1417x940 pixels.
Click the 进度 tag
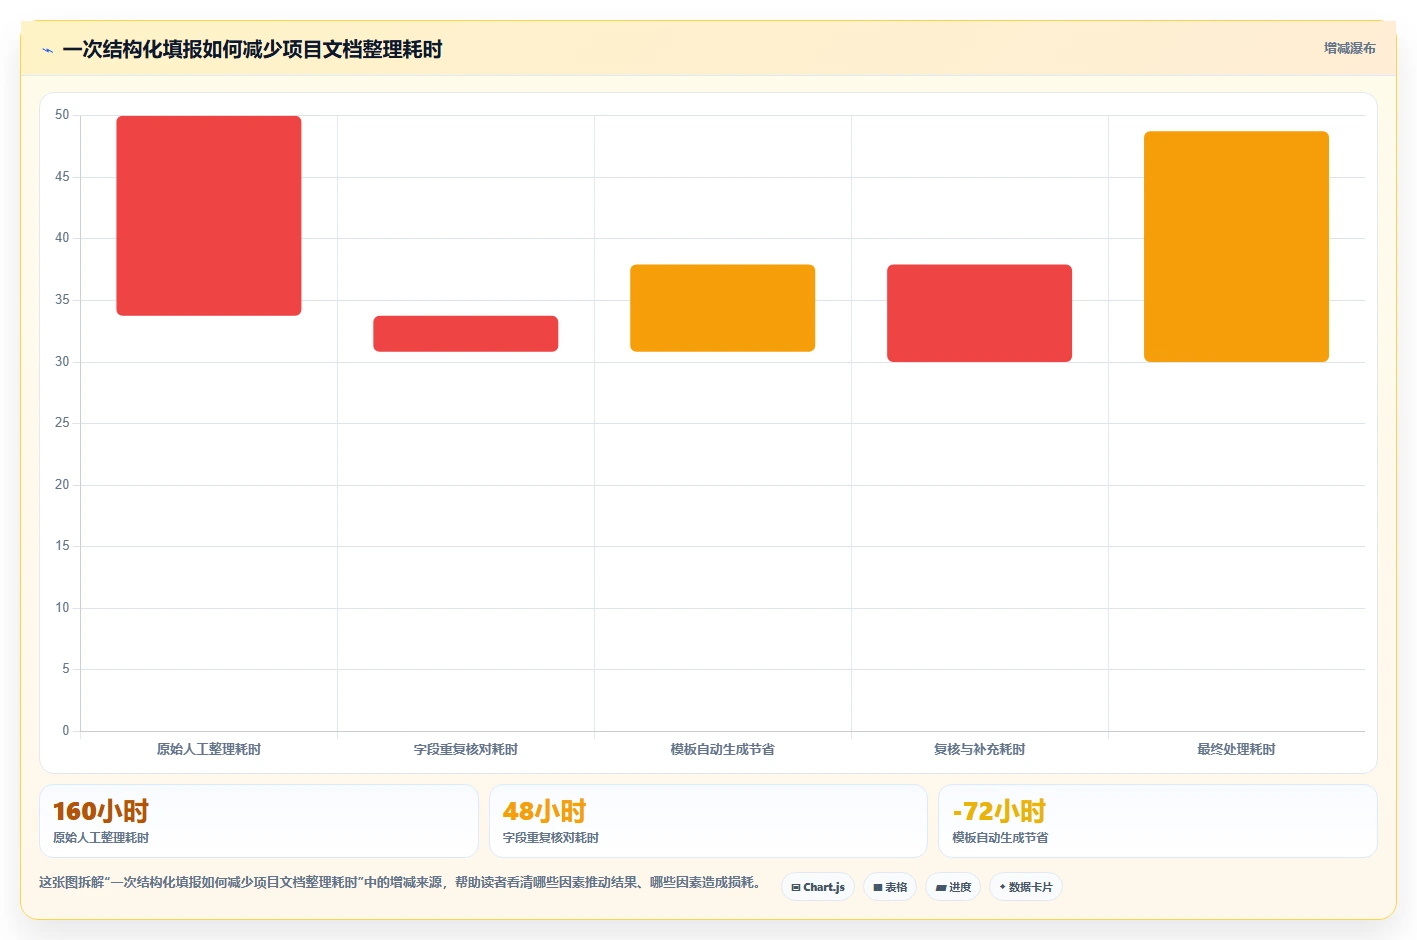point(952,887)
